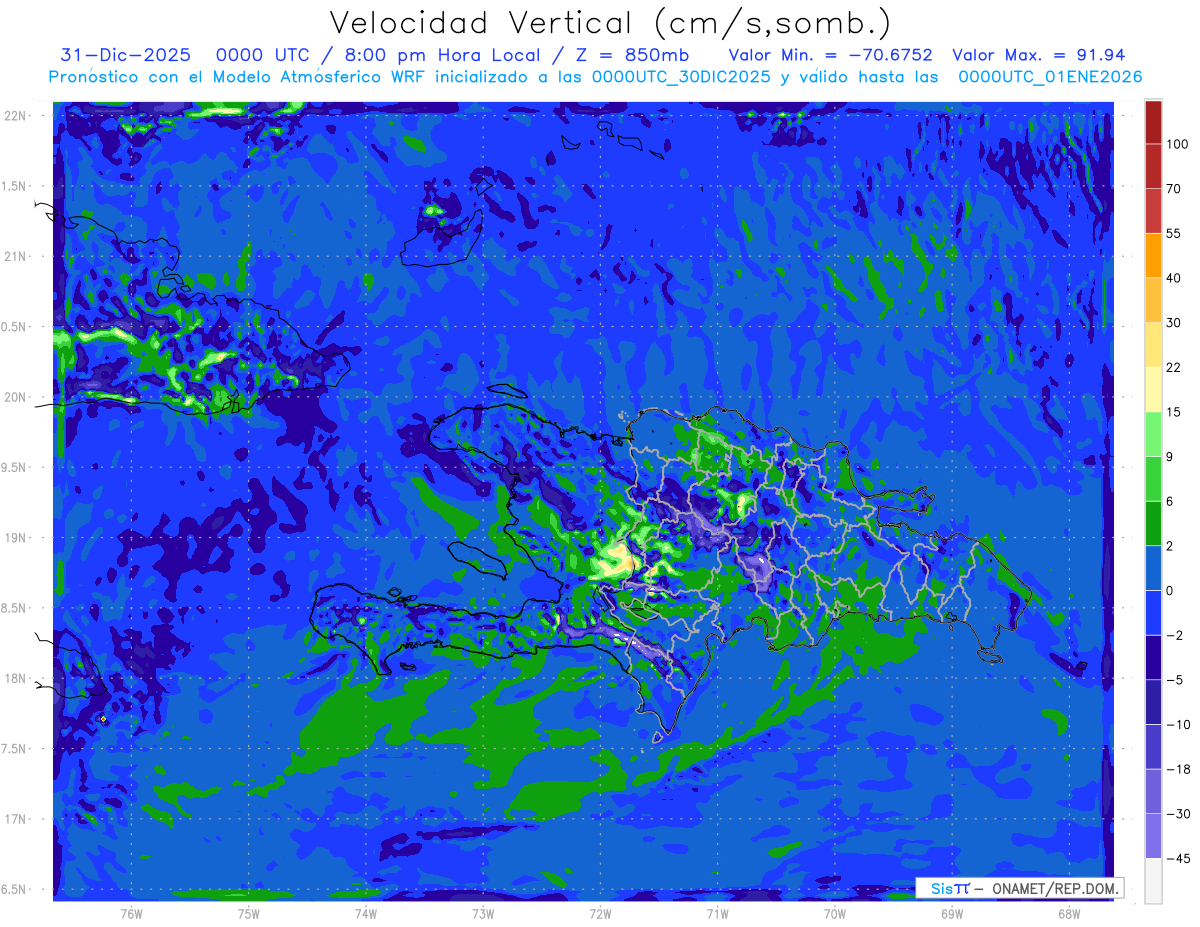Click the latitude label "22N"
The image size is (1200, 927).
16,116
